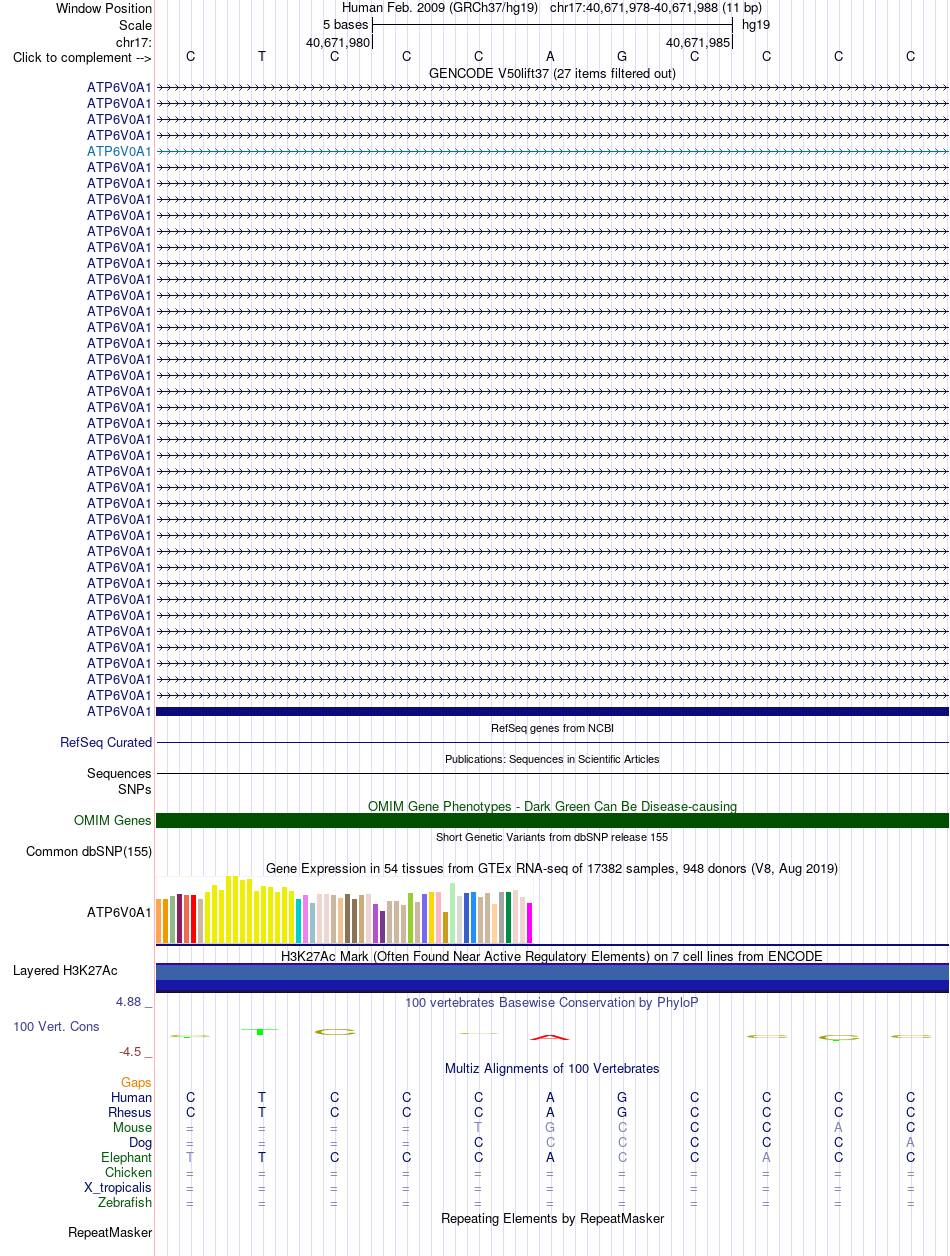The width and height of the screenshot is (950, 1256).
Task: Open the GENCODE V50lift37 track title
Action: click(552, 73)
